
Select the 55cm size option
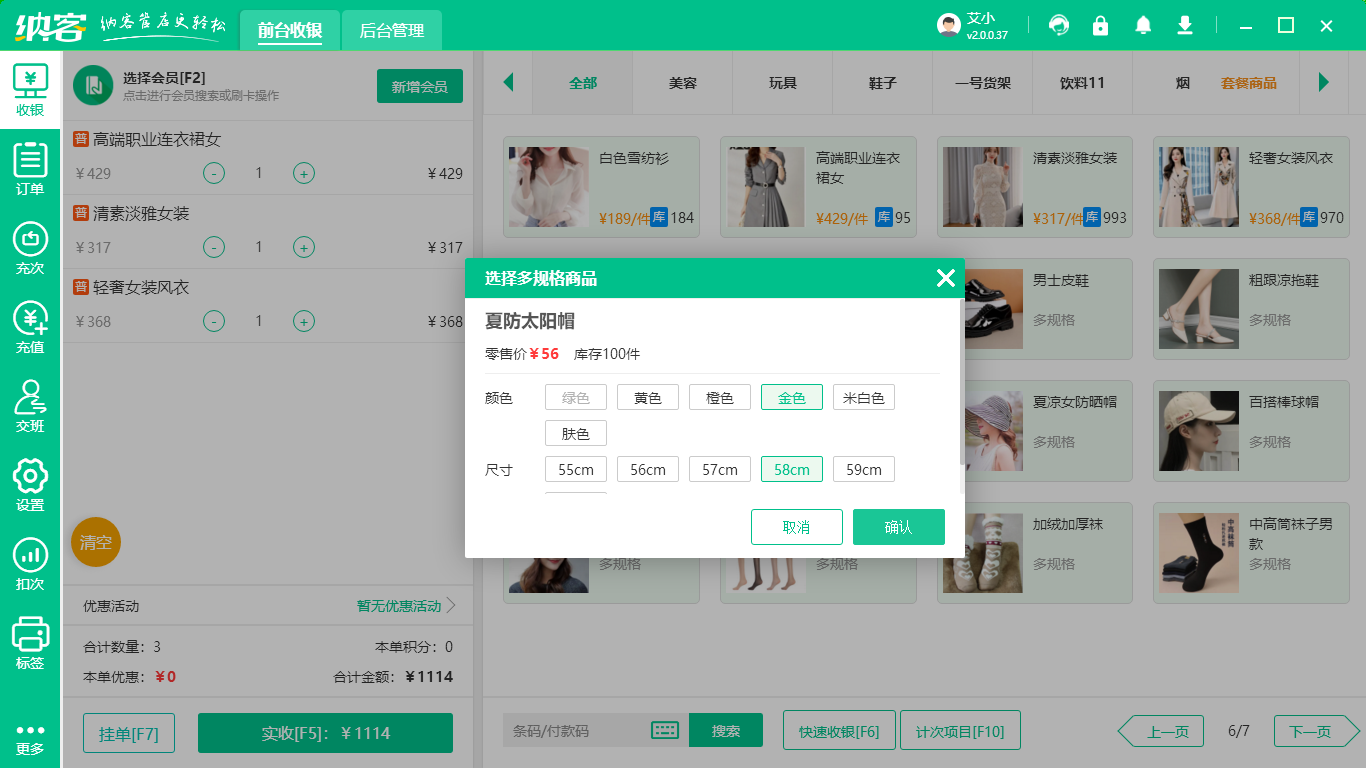(x=576, y=470)
